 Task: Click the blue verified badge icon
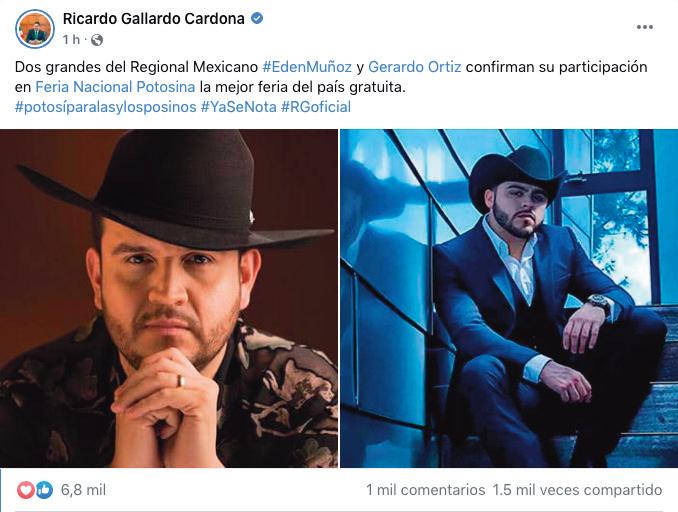tap(257, 19)
